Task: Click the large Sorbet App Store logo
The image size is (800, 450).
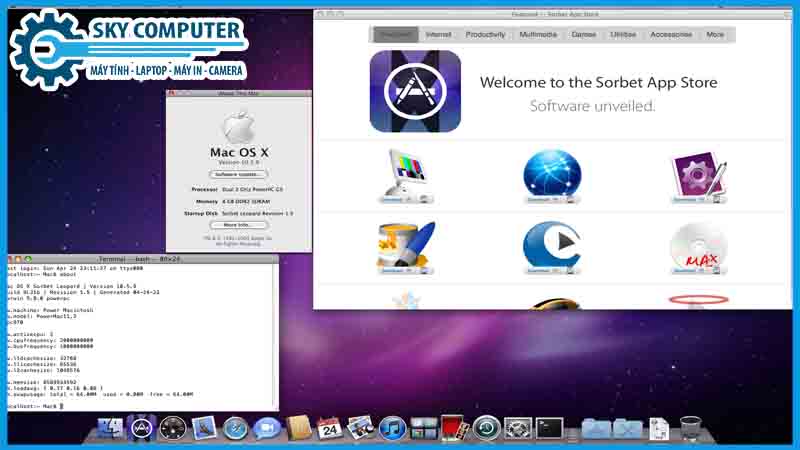Action: click(x=415, y=92)
